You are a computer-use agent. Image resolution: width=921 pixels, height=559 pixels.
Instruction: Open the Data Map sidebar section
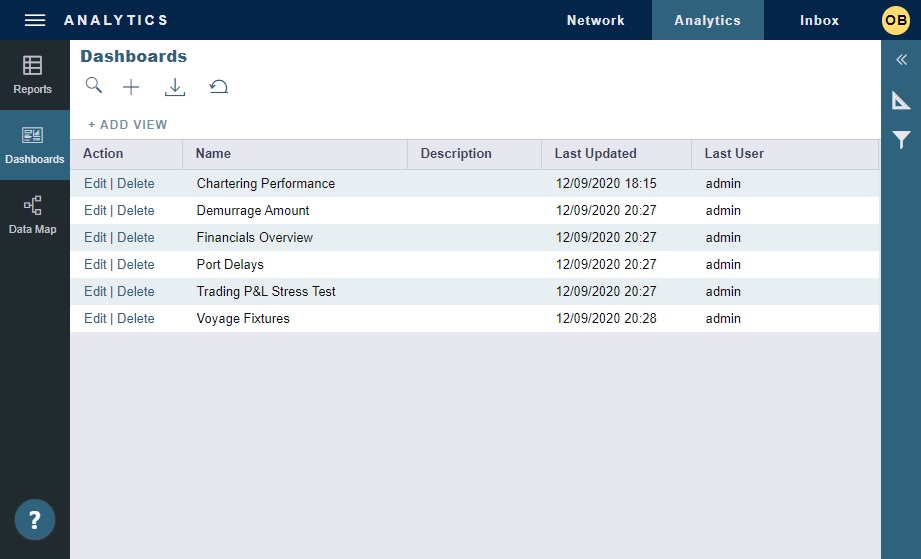click(33, 215)
